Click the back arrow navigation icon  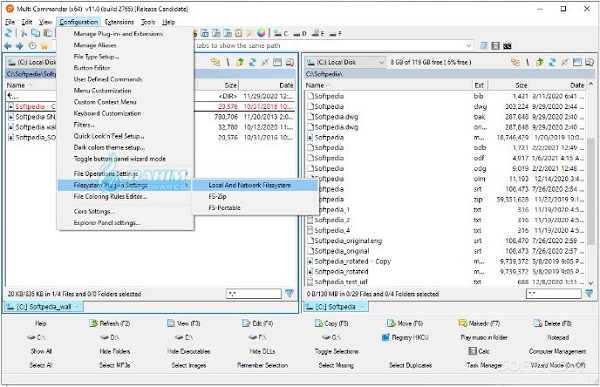8,46
